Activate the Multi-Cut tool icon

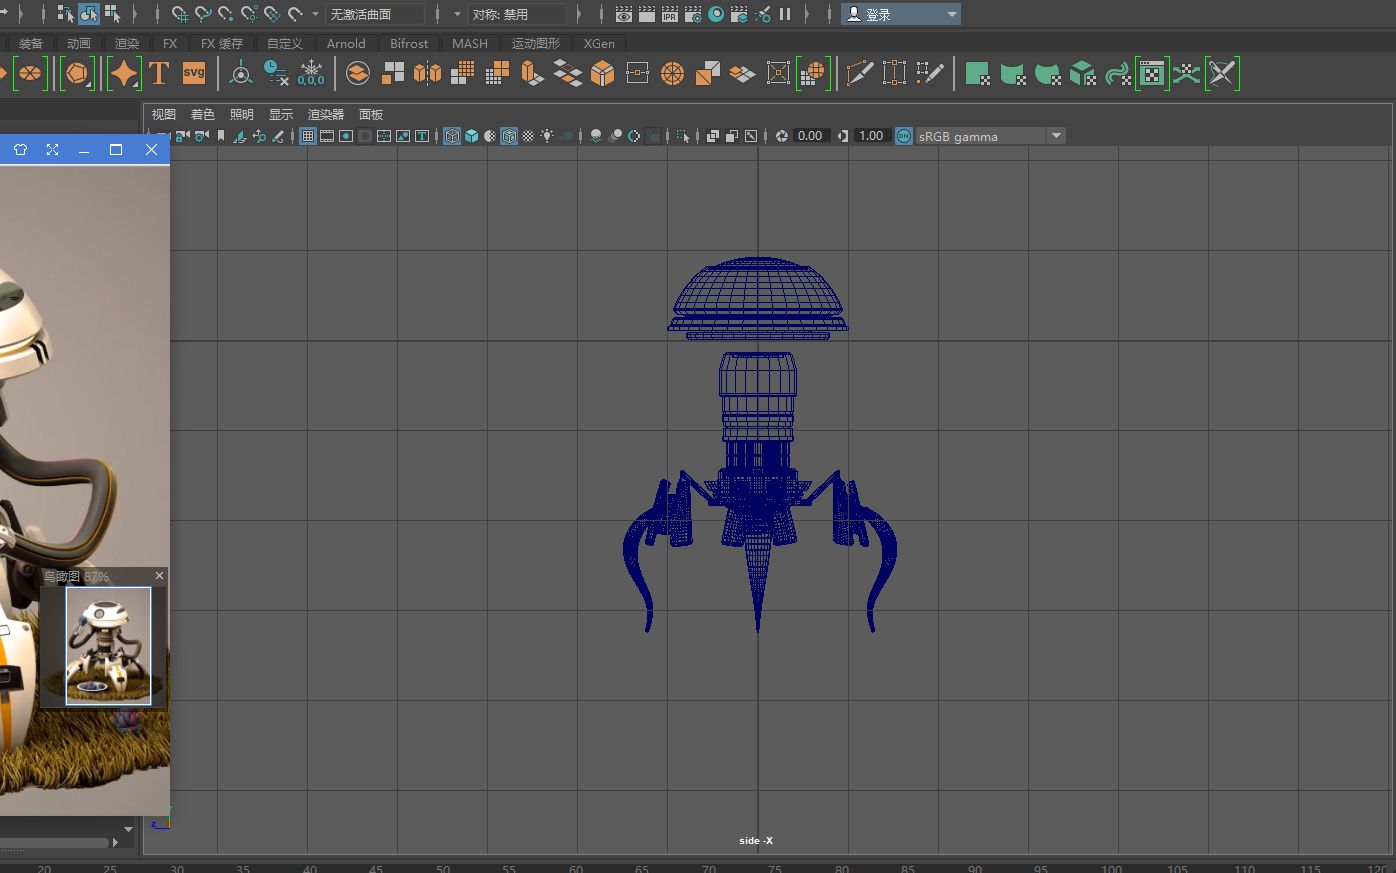point(858,72)
